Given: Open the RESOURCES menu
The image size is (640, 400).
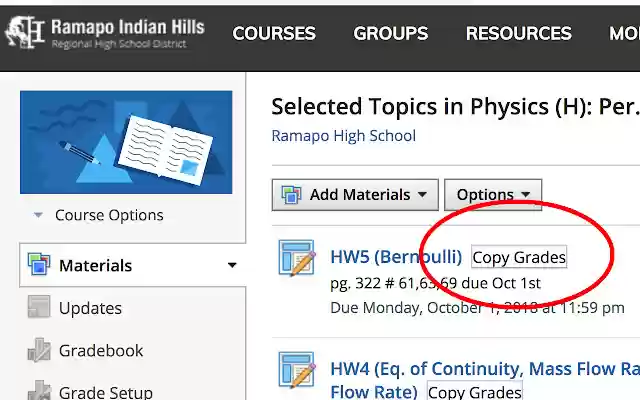Looking at the screenshot, I should 518,33.
